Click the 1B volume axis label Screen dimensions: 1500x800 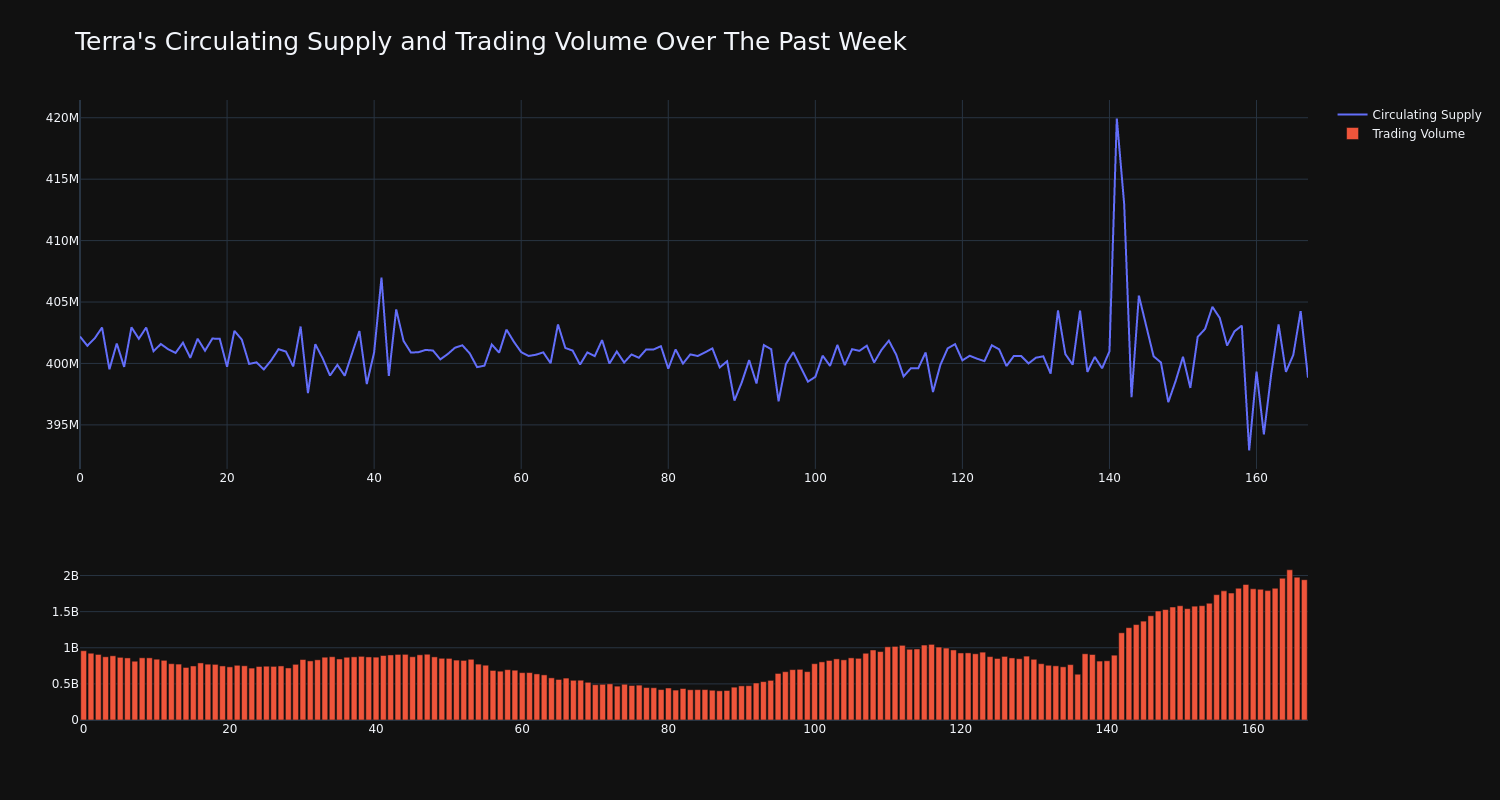point(70,648)
